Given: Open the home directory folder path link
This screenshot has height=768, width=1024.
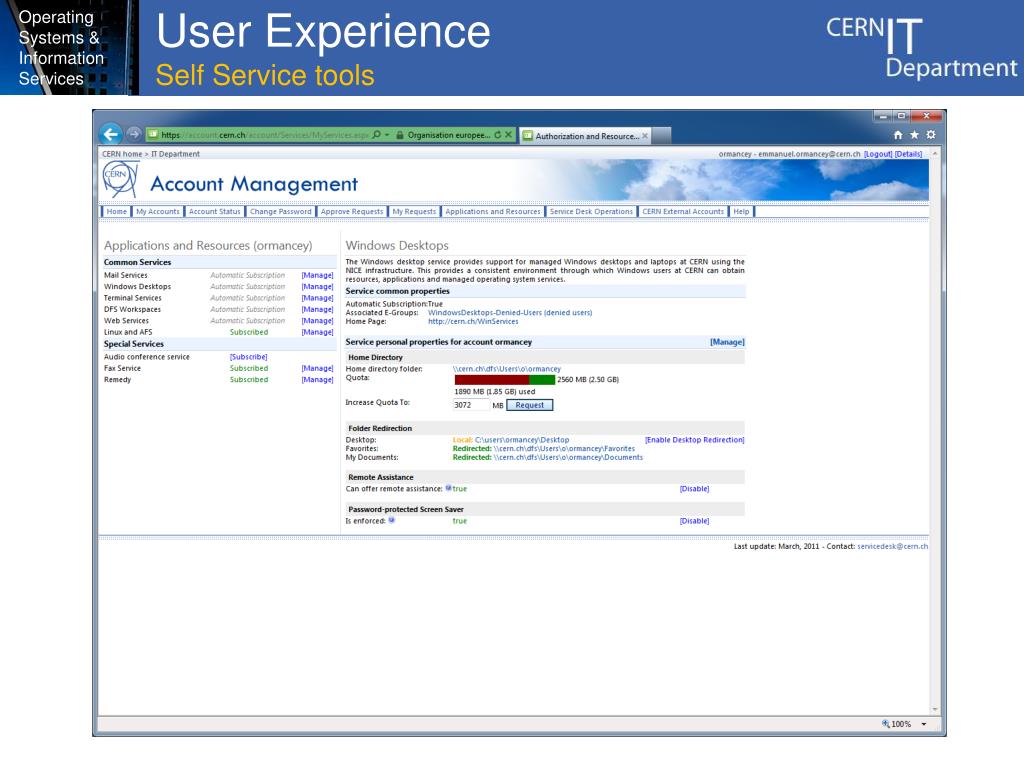Looking at the screenshot, I should [x=507, y=369].
